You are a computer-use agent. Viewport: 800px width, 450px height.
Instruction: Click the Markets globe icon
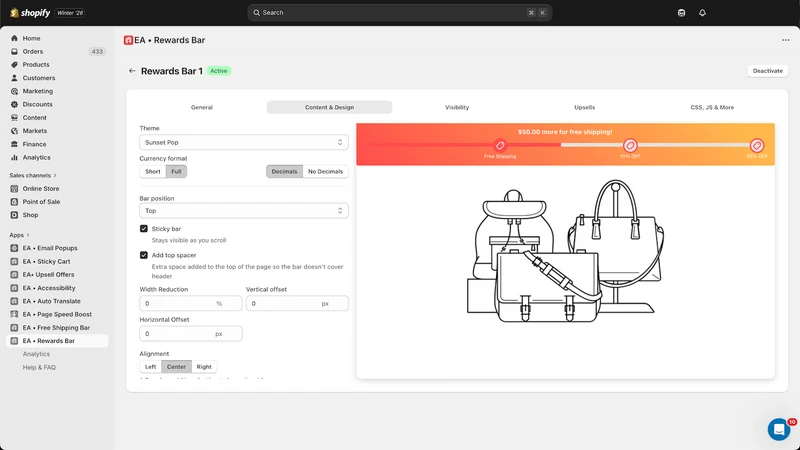click(x=14, y=131)
